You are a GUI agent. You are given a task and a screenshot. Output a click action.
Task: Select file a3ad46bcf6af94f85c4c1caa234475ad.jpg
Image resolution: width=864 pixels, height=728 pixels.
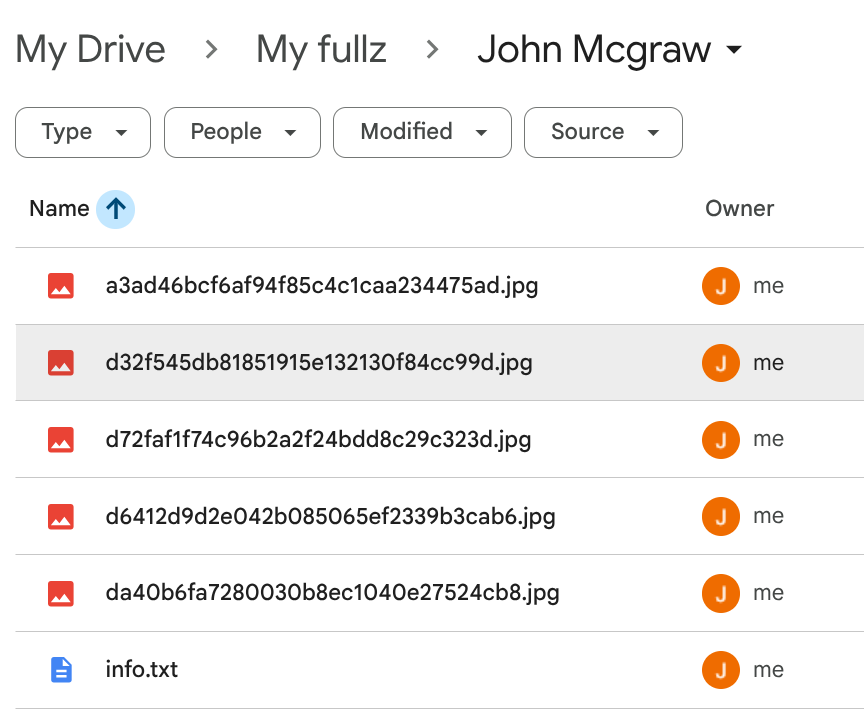pyautogui.click(x=322, y=286)
